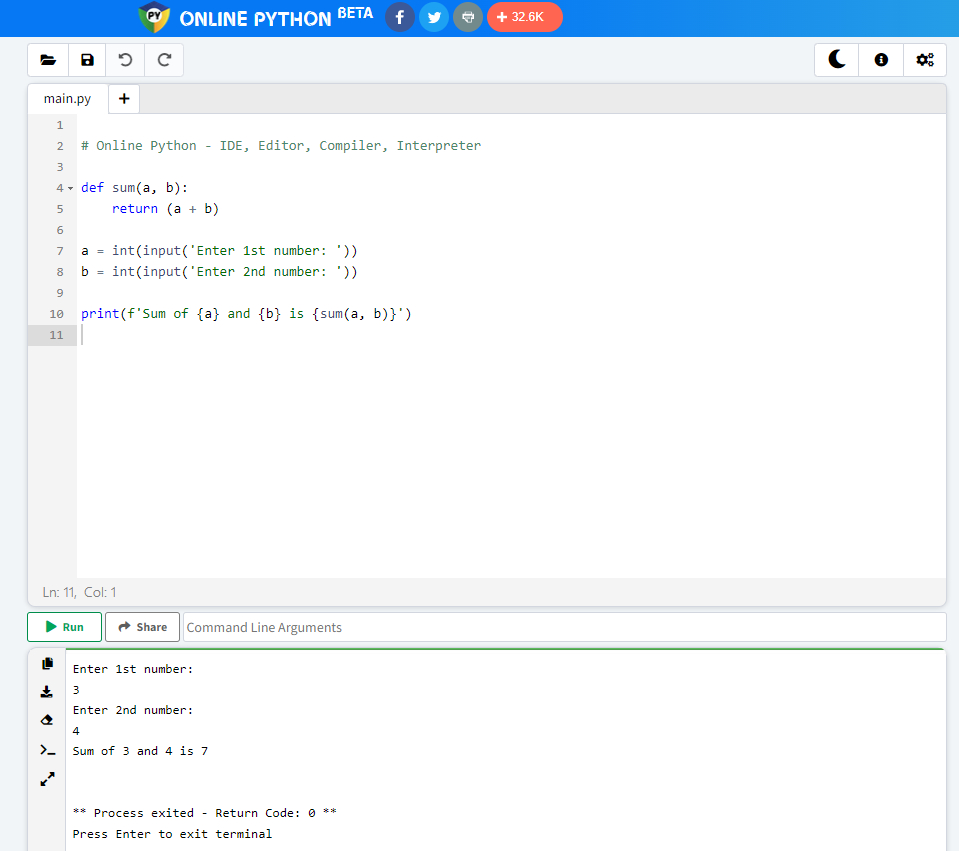Save the file with the floppy disk icon
Screen dimensions: 959x851
click(87, 60)
